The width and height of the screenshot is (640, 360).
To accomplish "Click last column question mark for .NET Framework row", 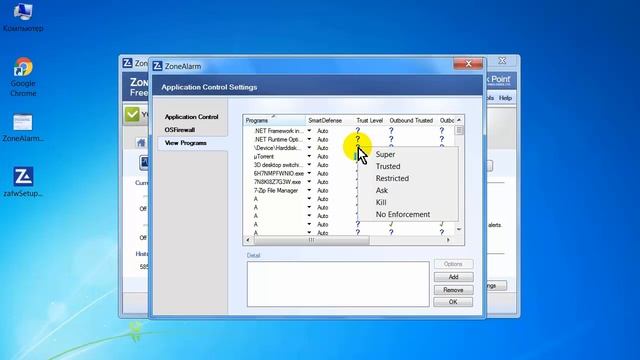I will click(442, 131).
